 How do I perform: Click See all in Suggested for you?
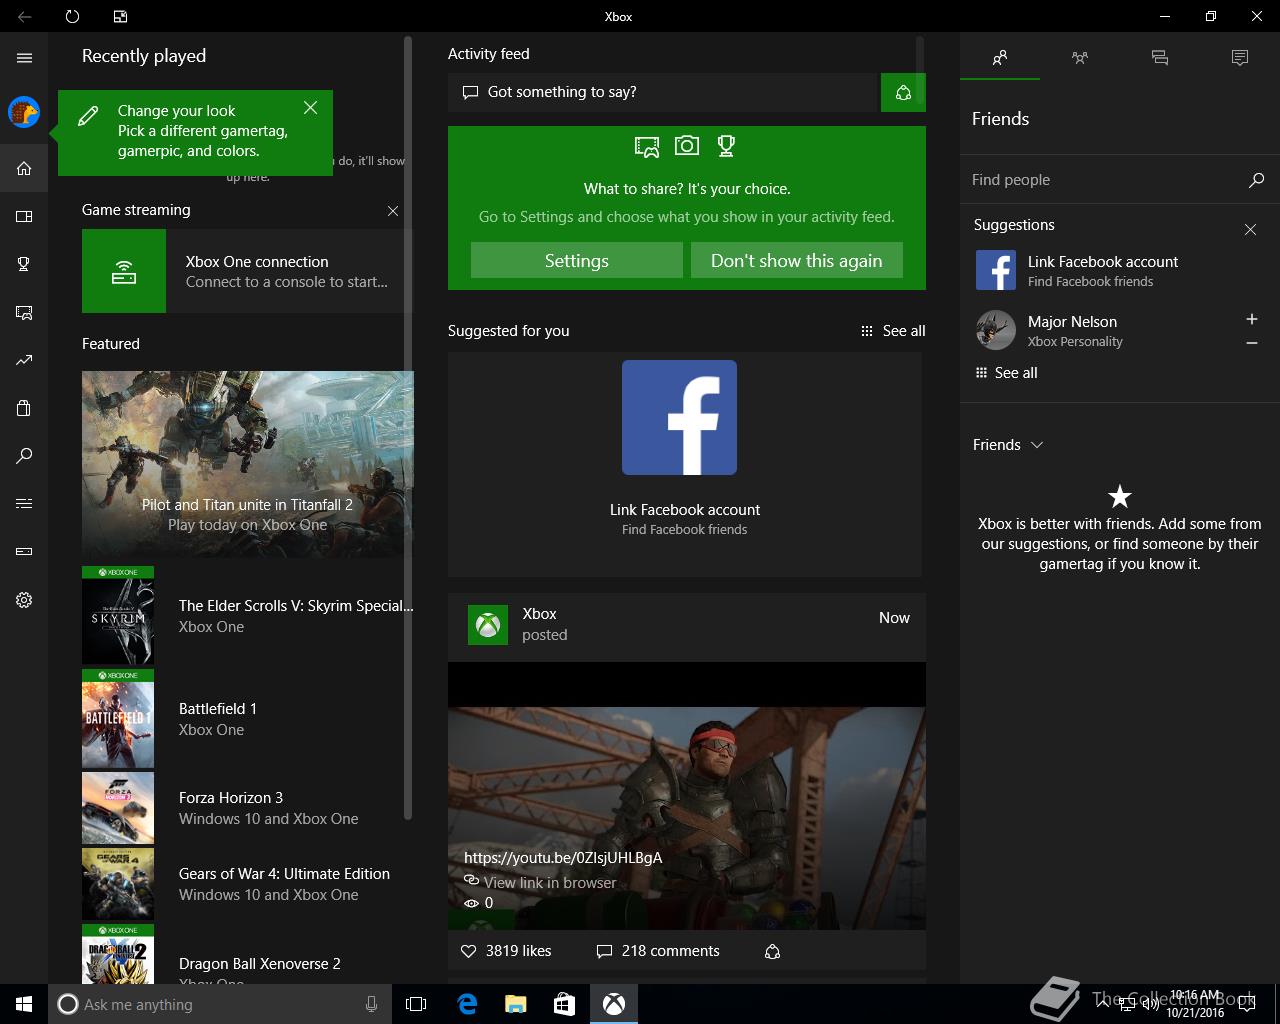[893, 331]
